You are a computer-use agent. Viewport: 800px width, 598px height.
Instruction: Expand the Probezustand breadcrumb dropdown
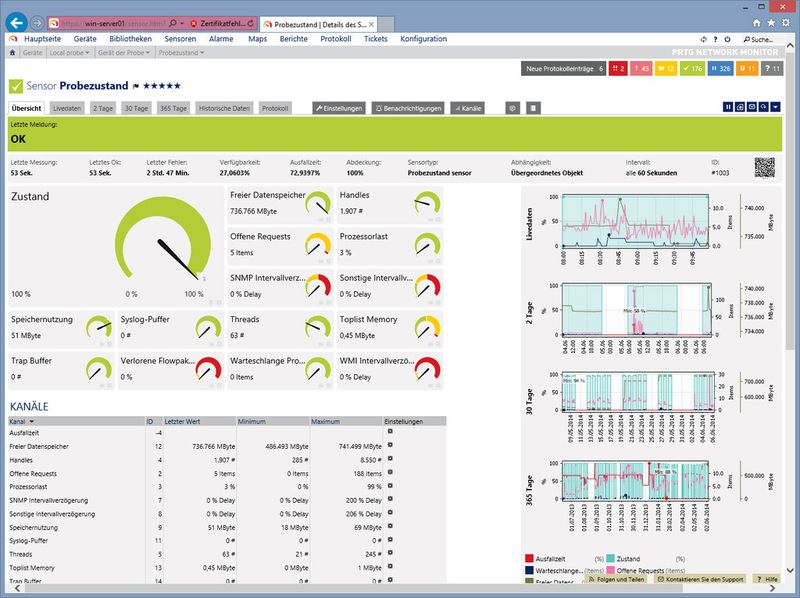coord(180,52)
